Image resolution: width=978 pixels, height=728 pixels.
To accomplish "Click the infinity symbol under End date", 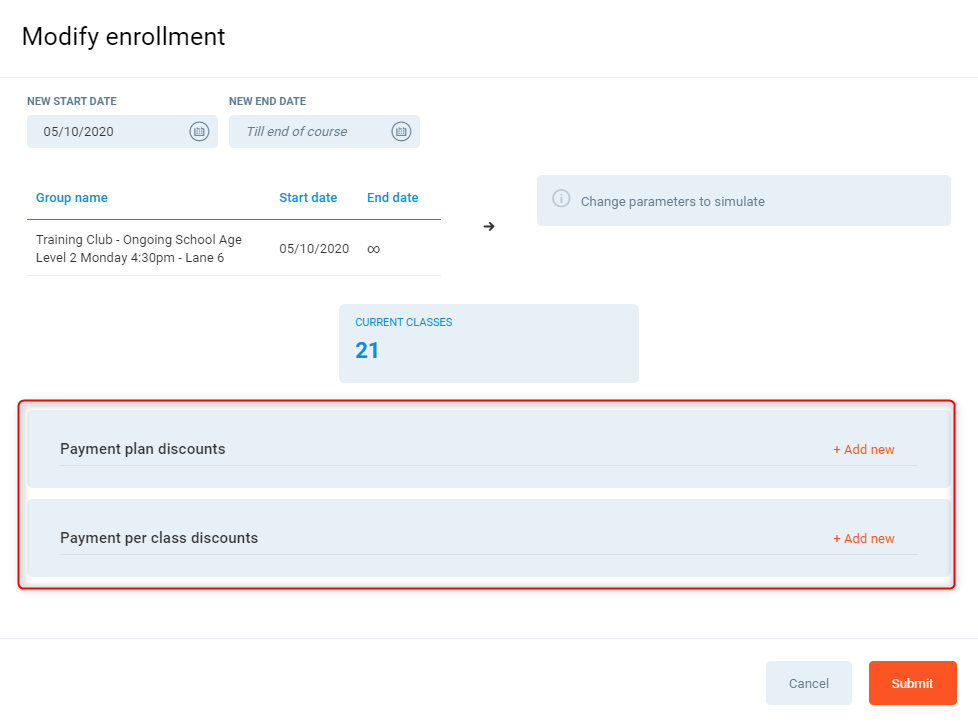I will pos(373,249).
